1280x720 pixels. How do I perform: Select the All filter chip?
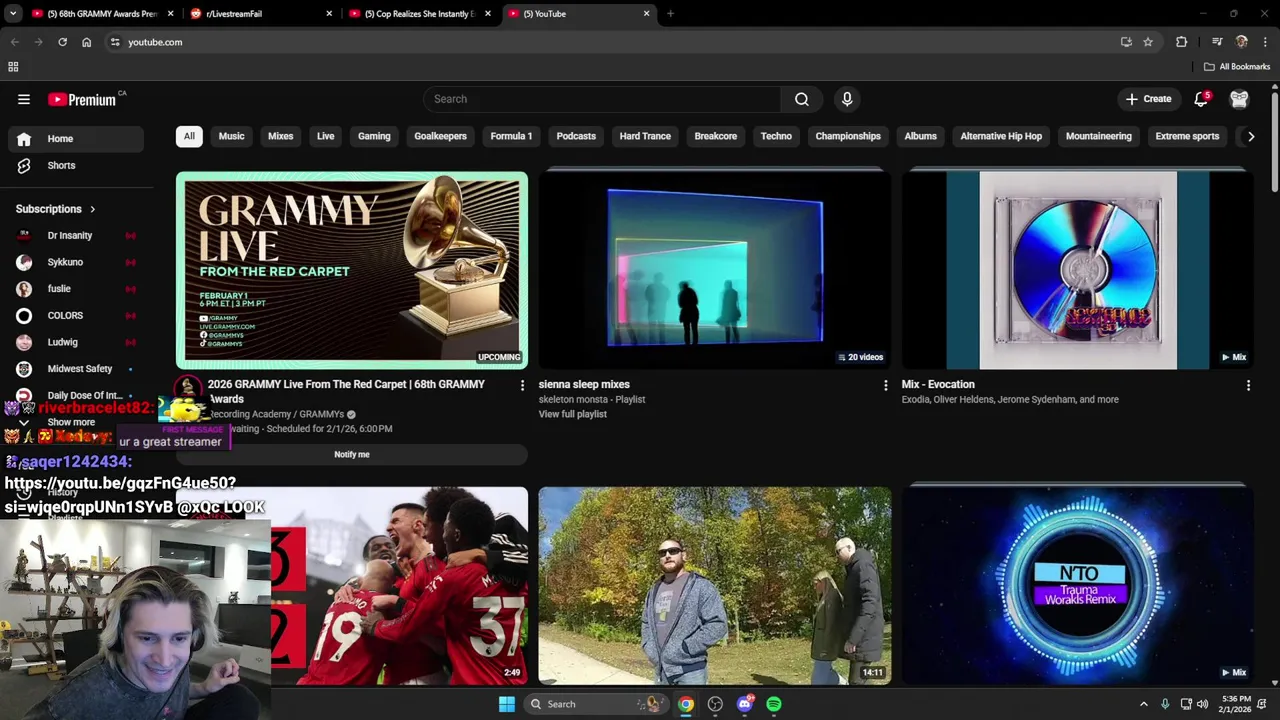[x=189, y=136]
